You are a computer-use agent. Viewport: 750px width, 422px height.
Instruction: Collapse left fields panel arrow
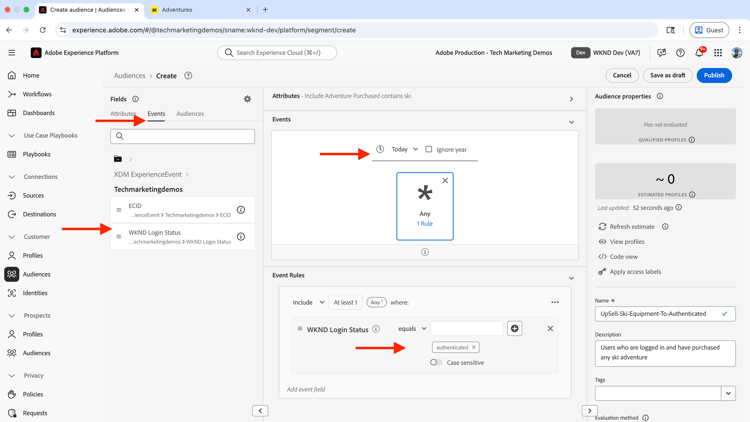tap(260, 411)
